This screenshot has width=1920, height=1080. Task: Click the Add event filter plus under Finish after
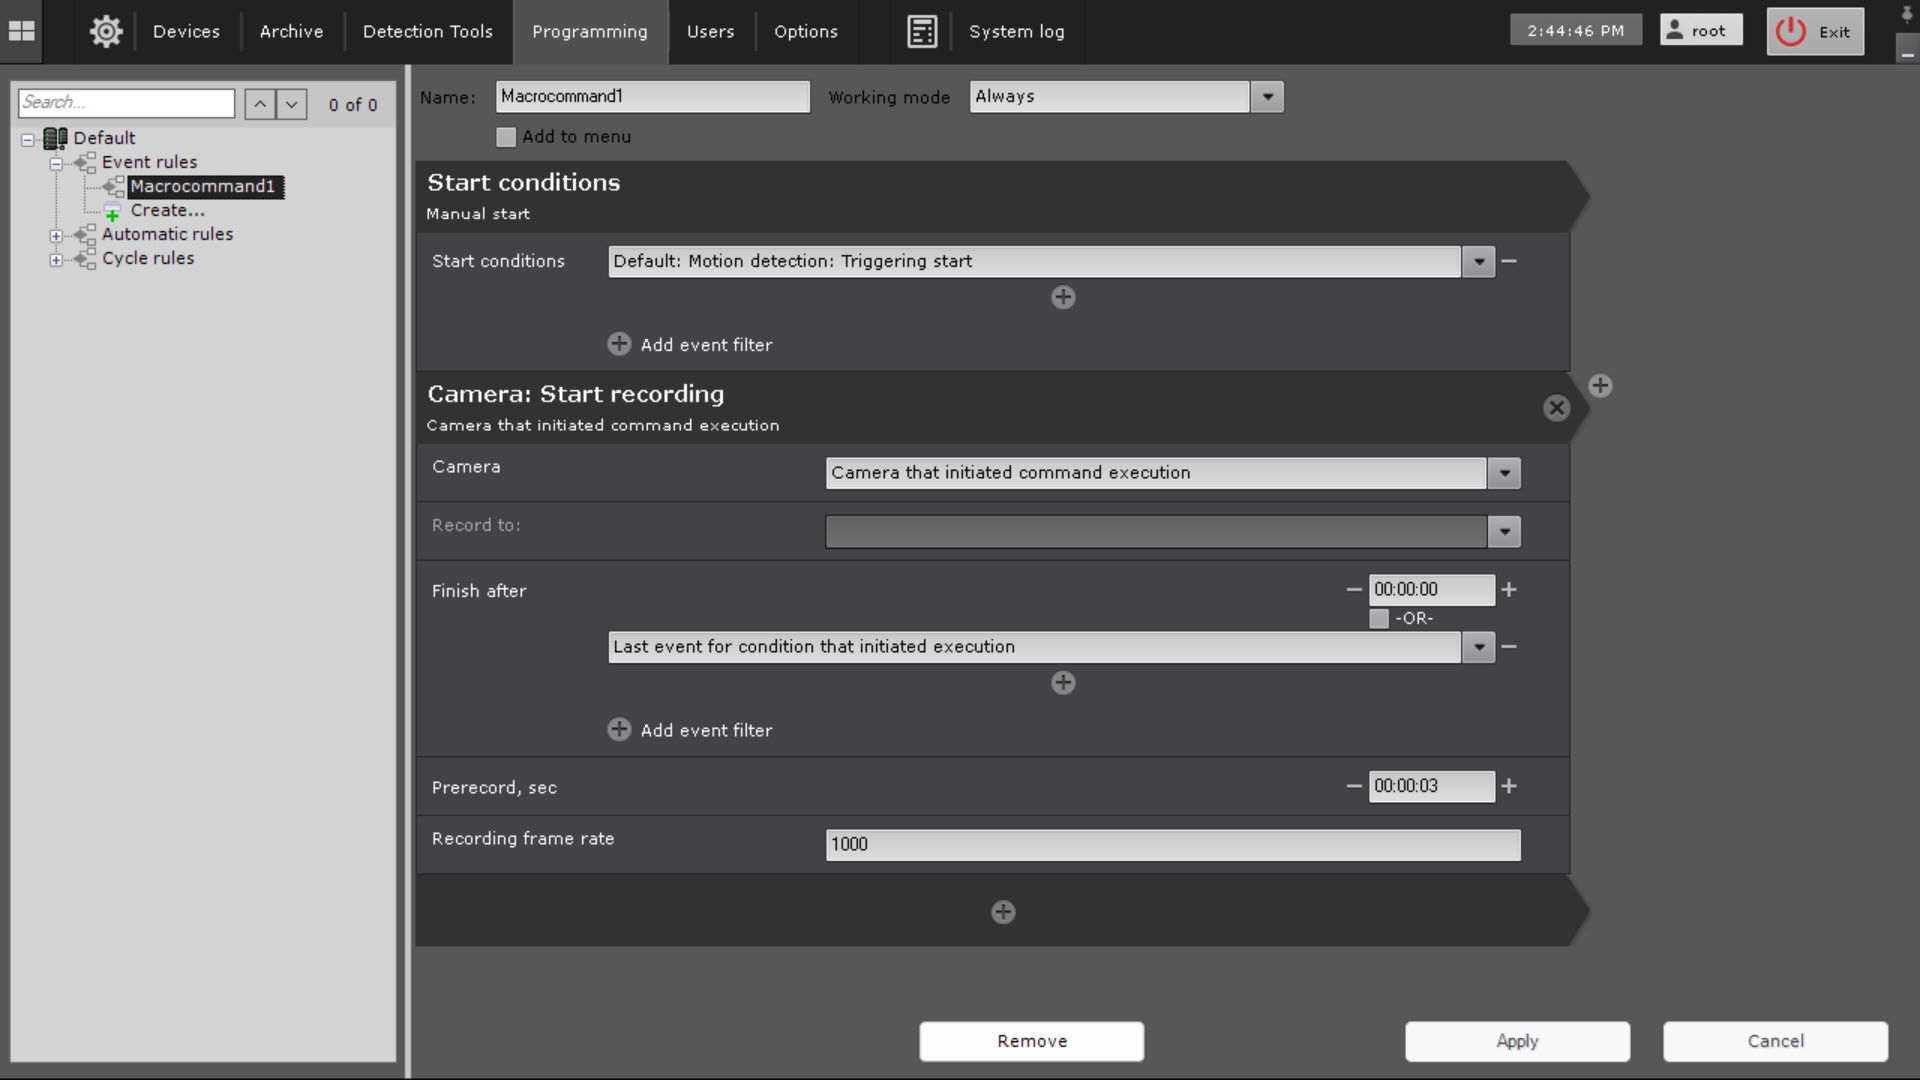619,730
